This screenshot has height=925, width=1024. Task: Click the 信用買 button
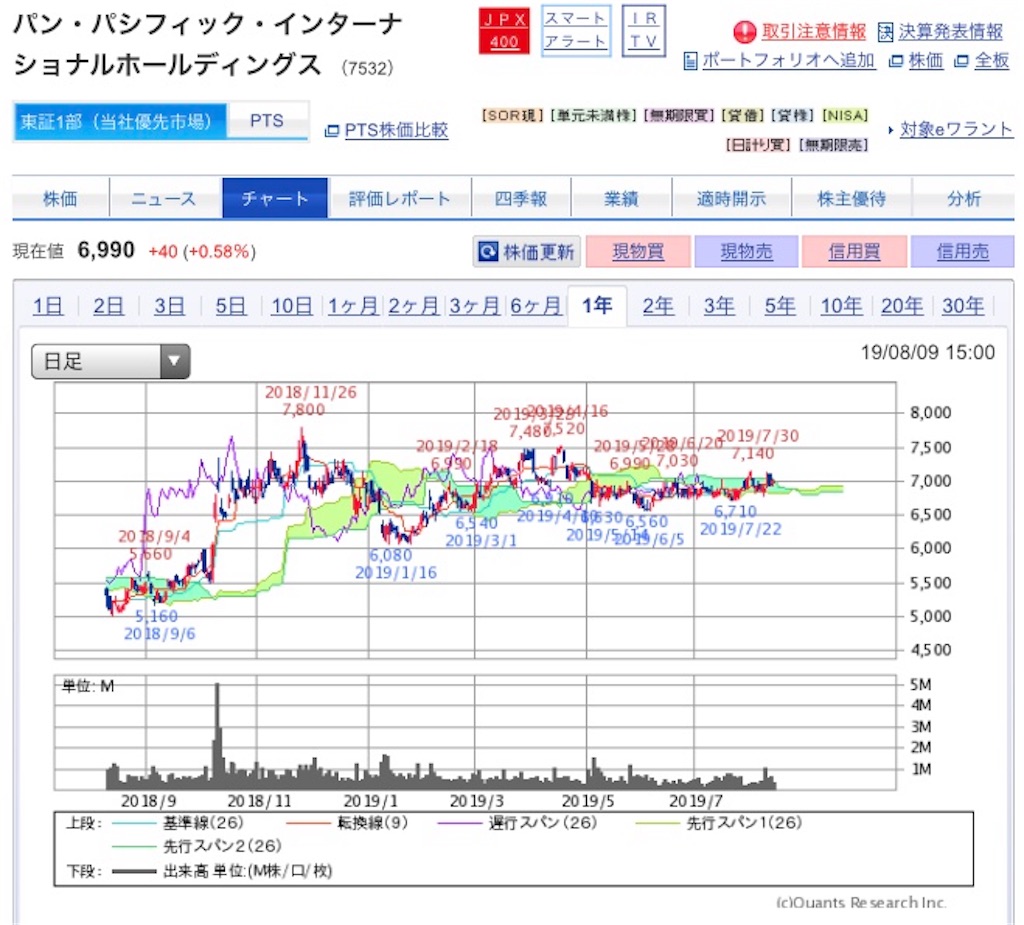854,252
